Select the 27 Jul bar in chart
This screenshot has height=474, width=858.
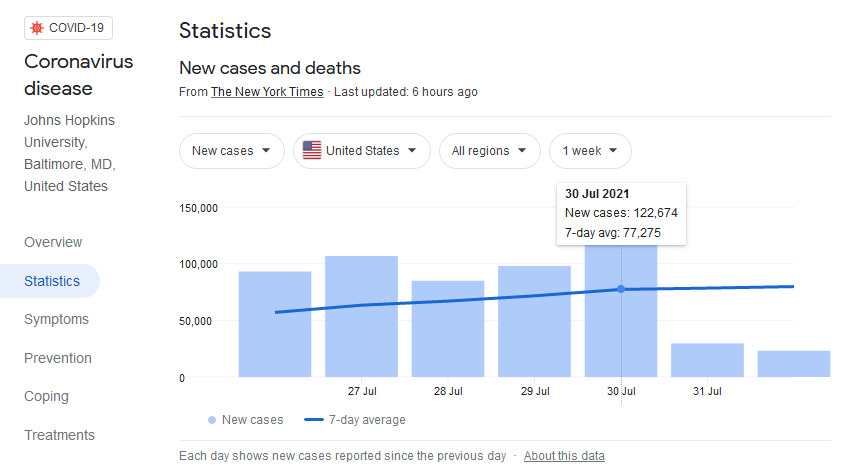tap(362, 316)
